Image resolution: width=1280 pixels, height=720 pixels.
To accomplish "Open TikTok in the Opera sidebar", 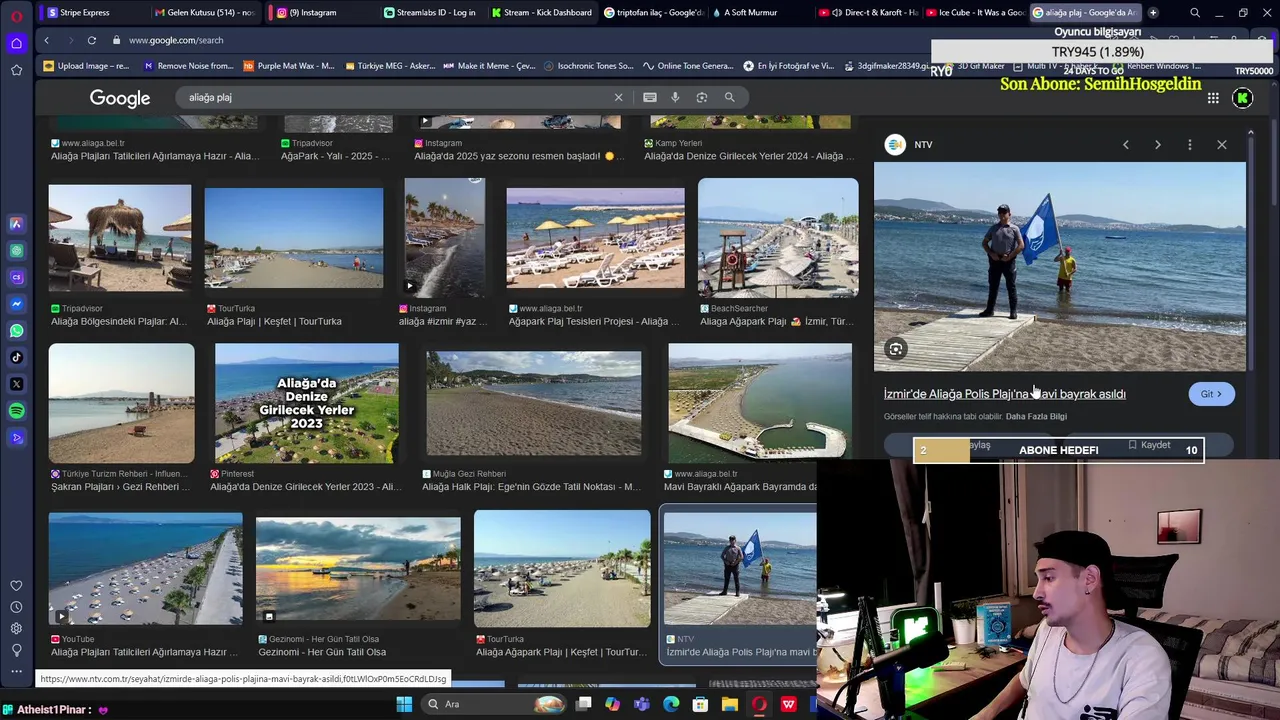I will pos(16,357).
